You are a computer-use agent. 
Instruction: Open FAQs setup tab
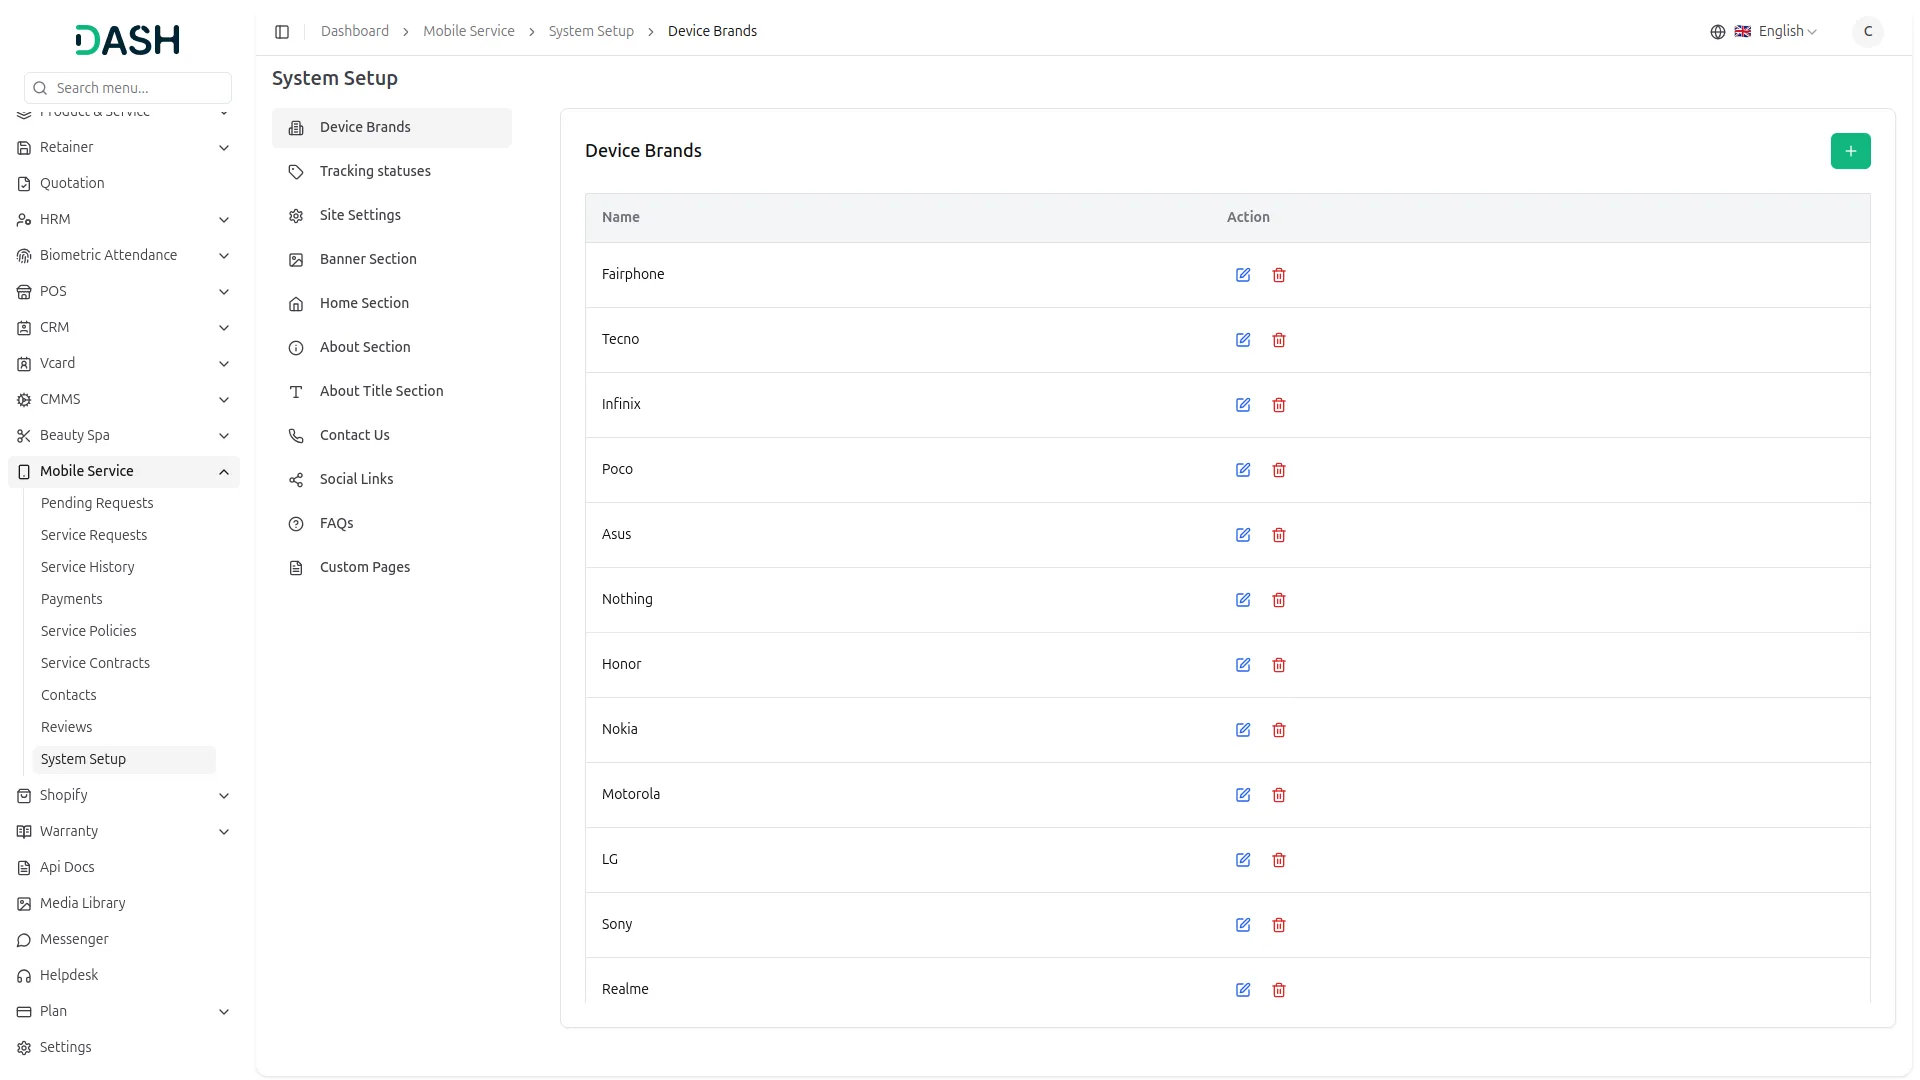[x=392, y=523]
